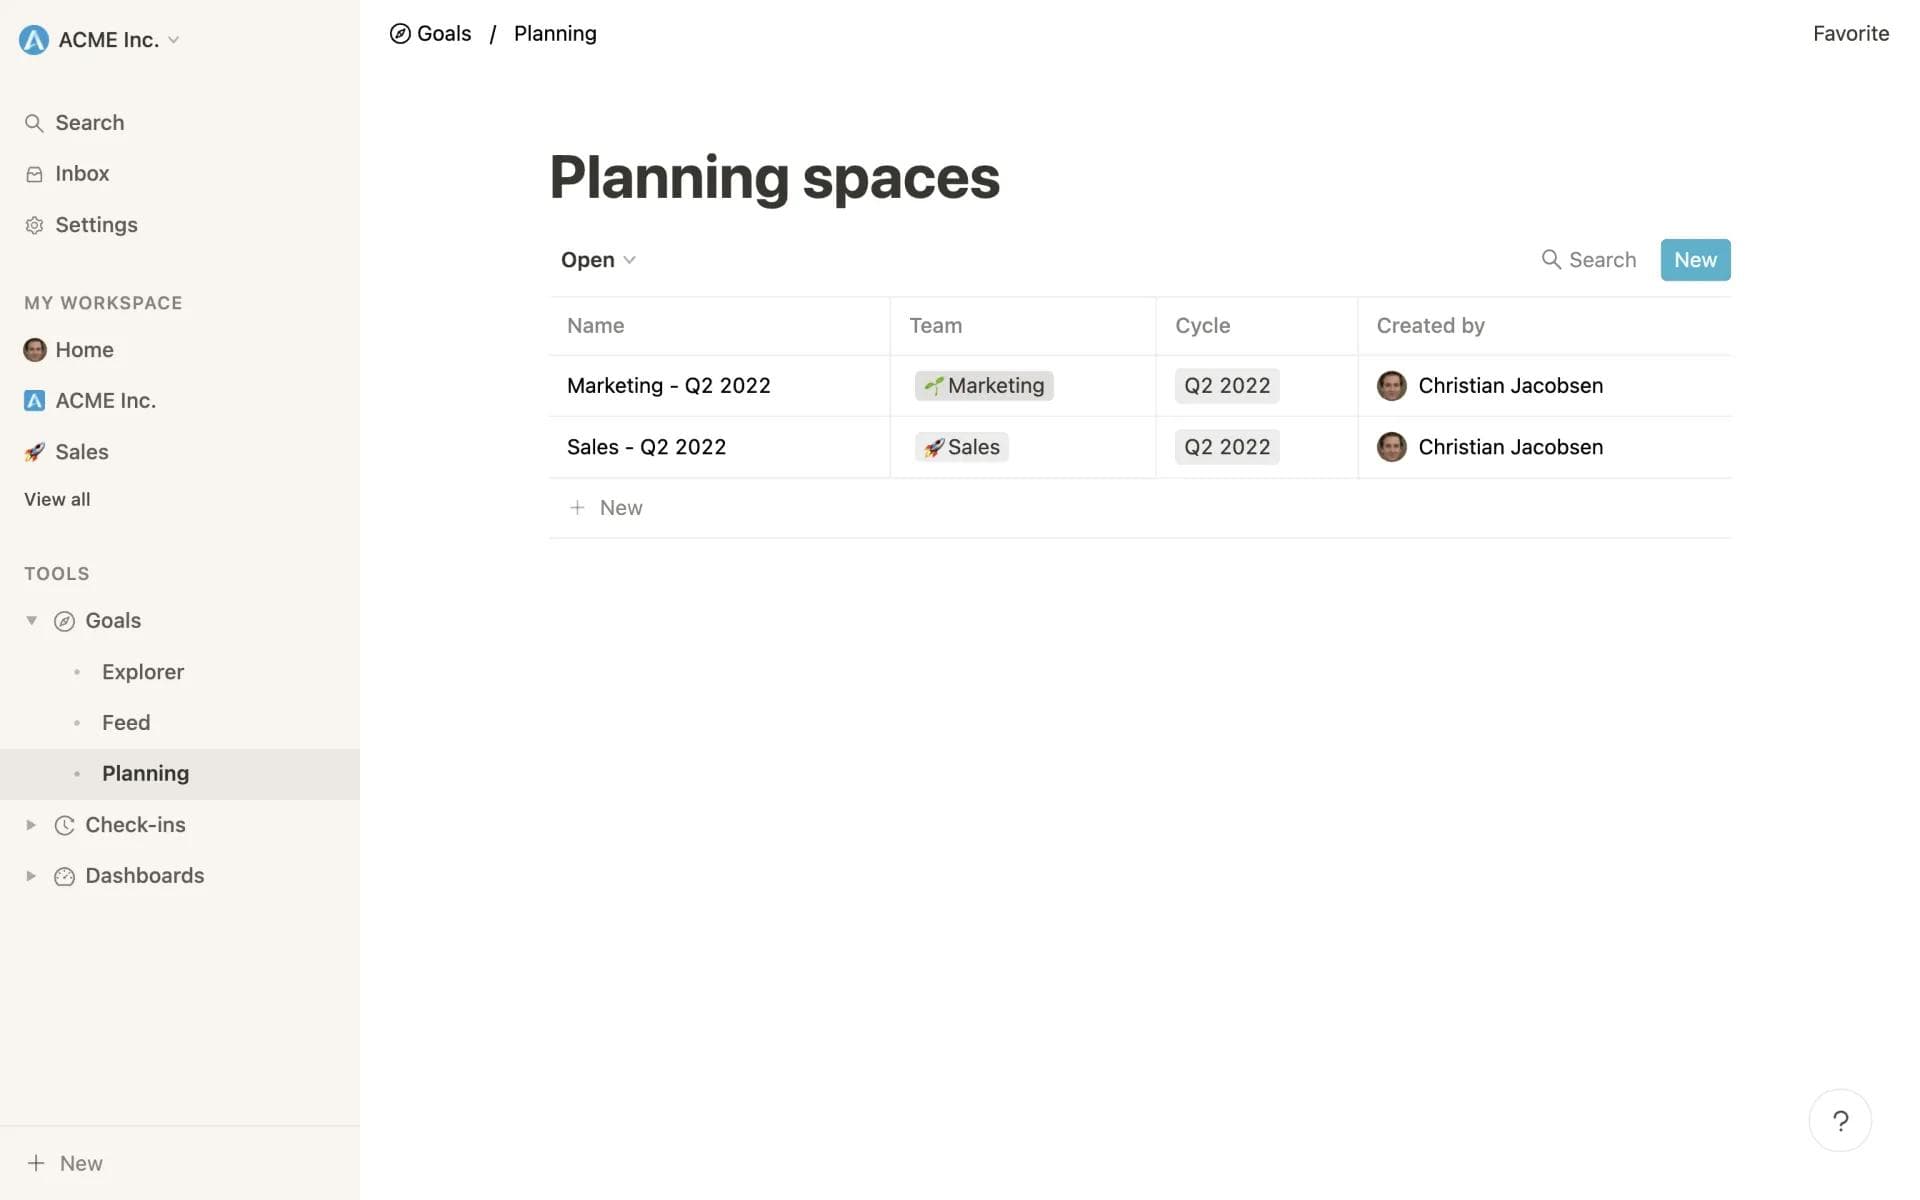
Task: Toggle the ACME Inc. workspace dropdown
Action: click(x=171, y=37)
